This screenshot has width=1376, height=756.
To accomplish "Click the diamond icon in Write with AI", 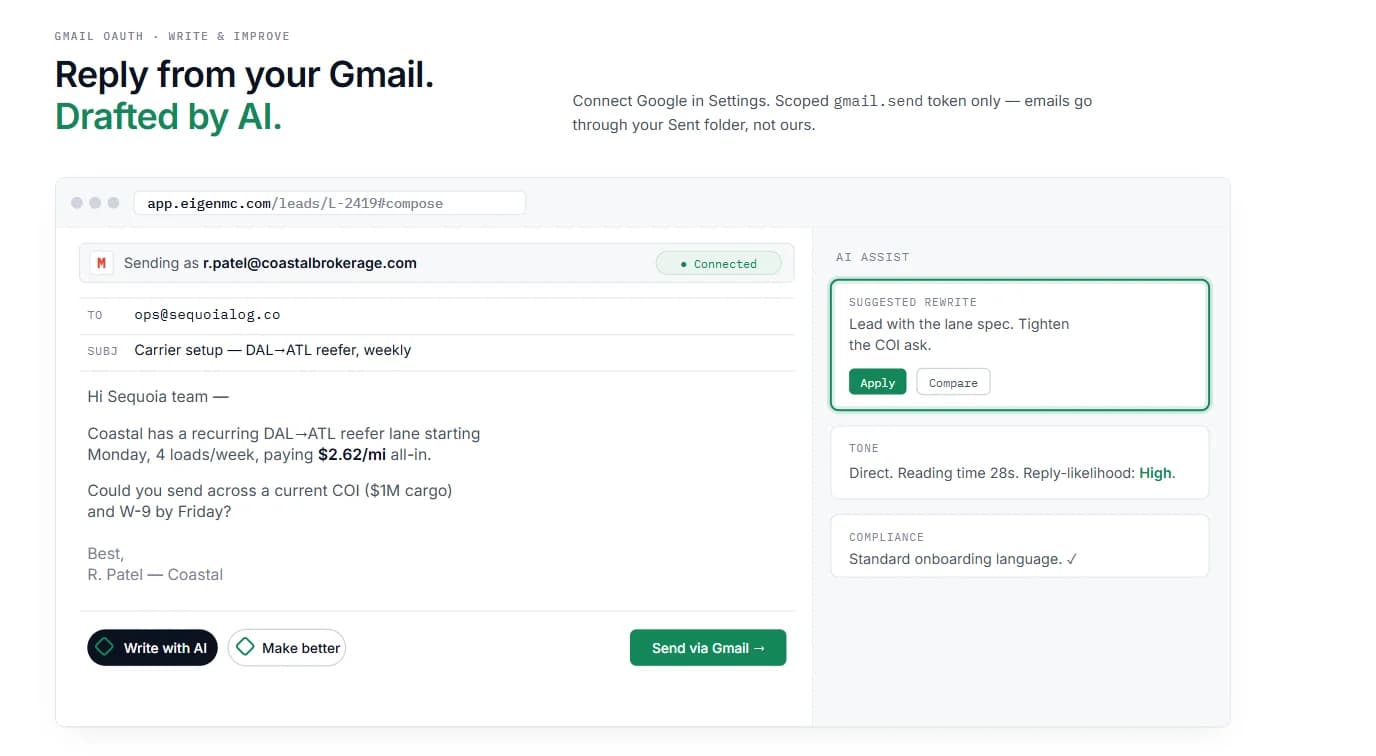I will (x=104, y=647).
